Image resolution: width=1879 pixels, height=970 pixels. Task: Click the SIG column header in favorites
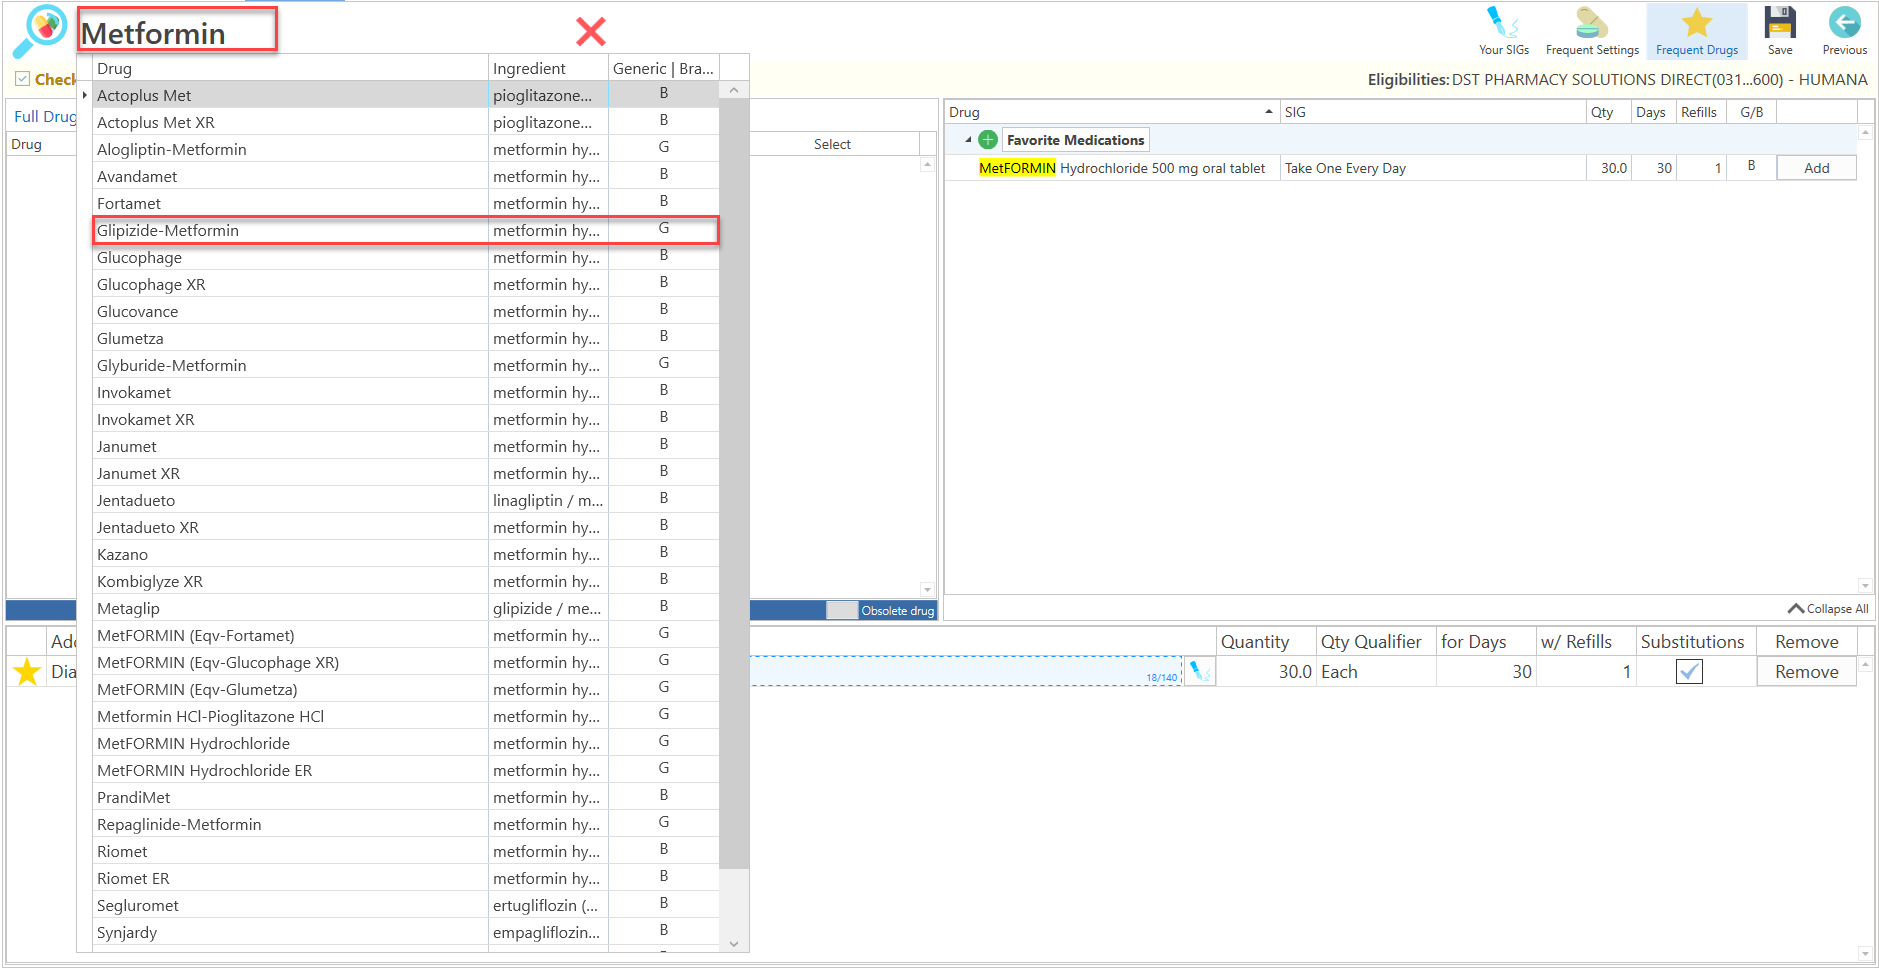[x=1432, y=112]
